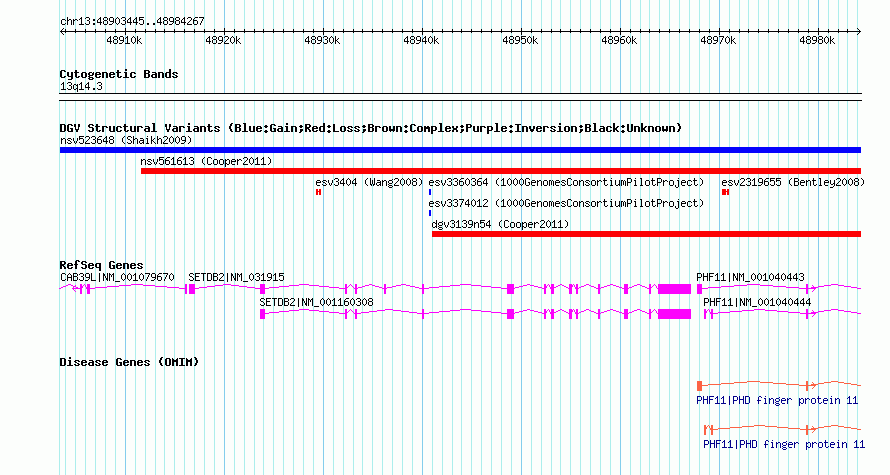Click the 48920k ruler tick label
The height and width of the screenshot is (475, 890).
click(x=223, y=40)
